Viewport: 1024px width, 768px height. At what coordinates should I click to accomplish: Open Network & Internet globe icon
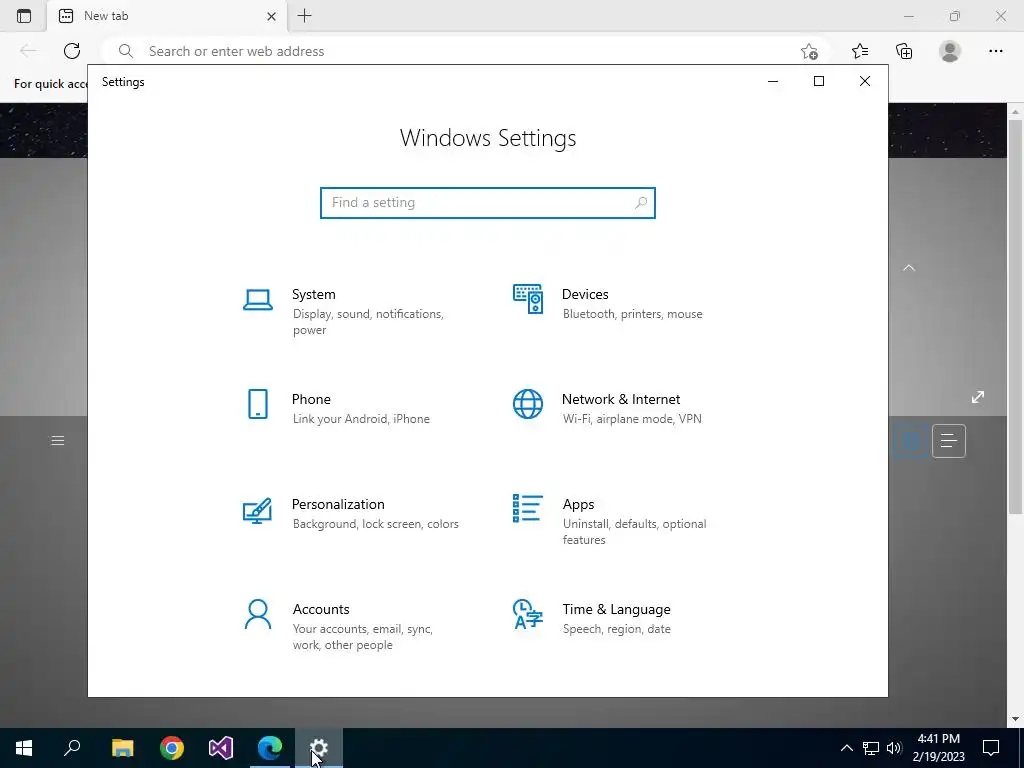point(528,404)
